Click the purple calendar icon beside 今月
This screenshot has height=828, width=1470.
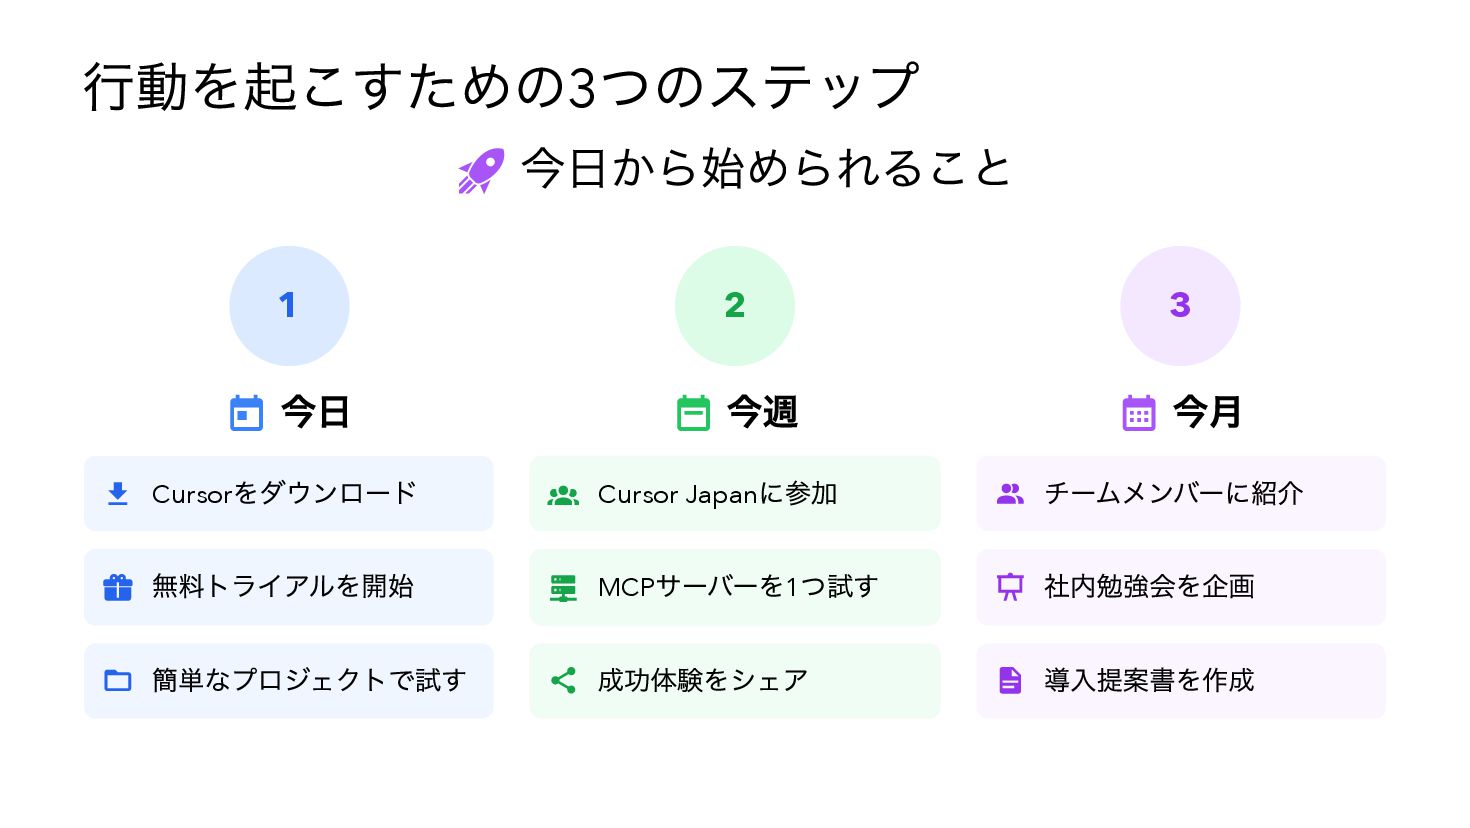[x=1139, y=413]
